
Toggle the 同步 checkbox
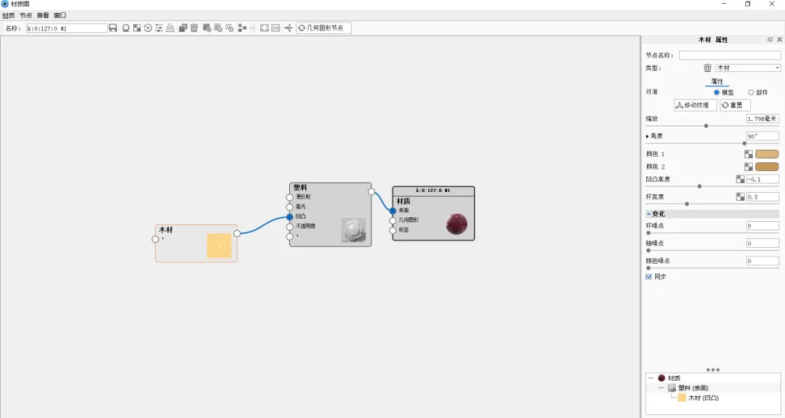coord(649,277)
